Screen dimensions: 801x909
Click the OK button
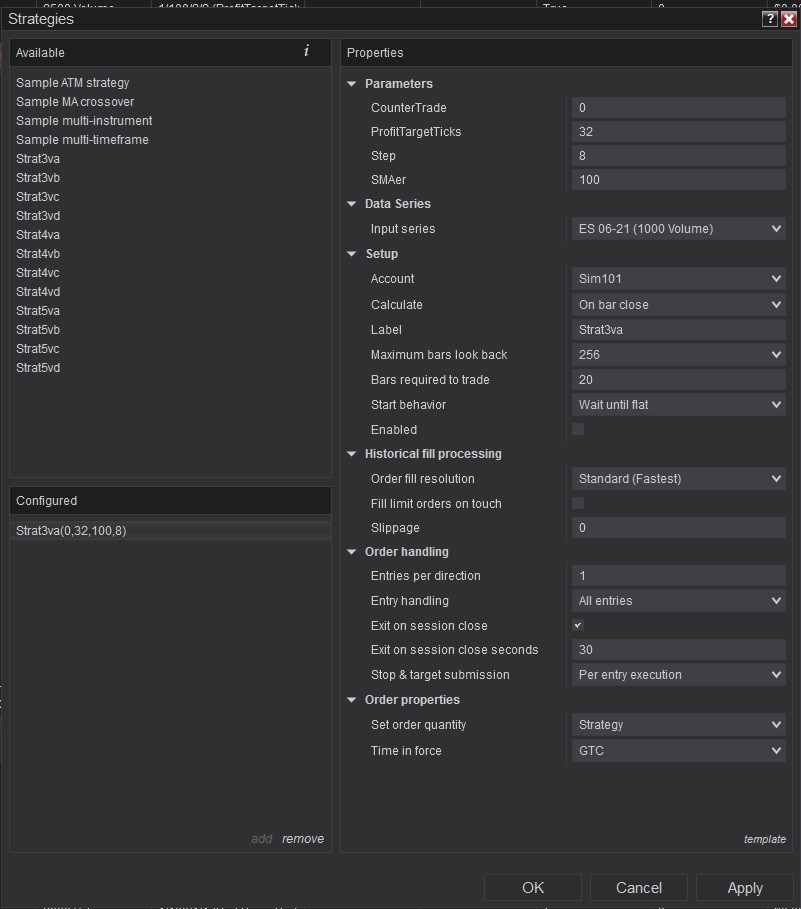[533, 888]
